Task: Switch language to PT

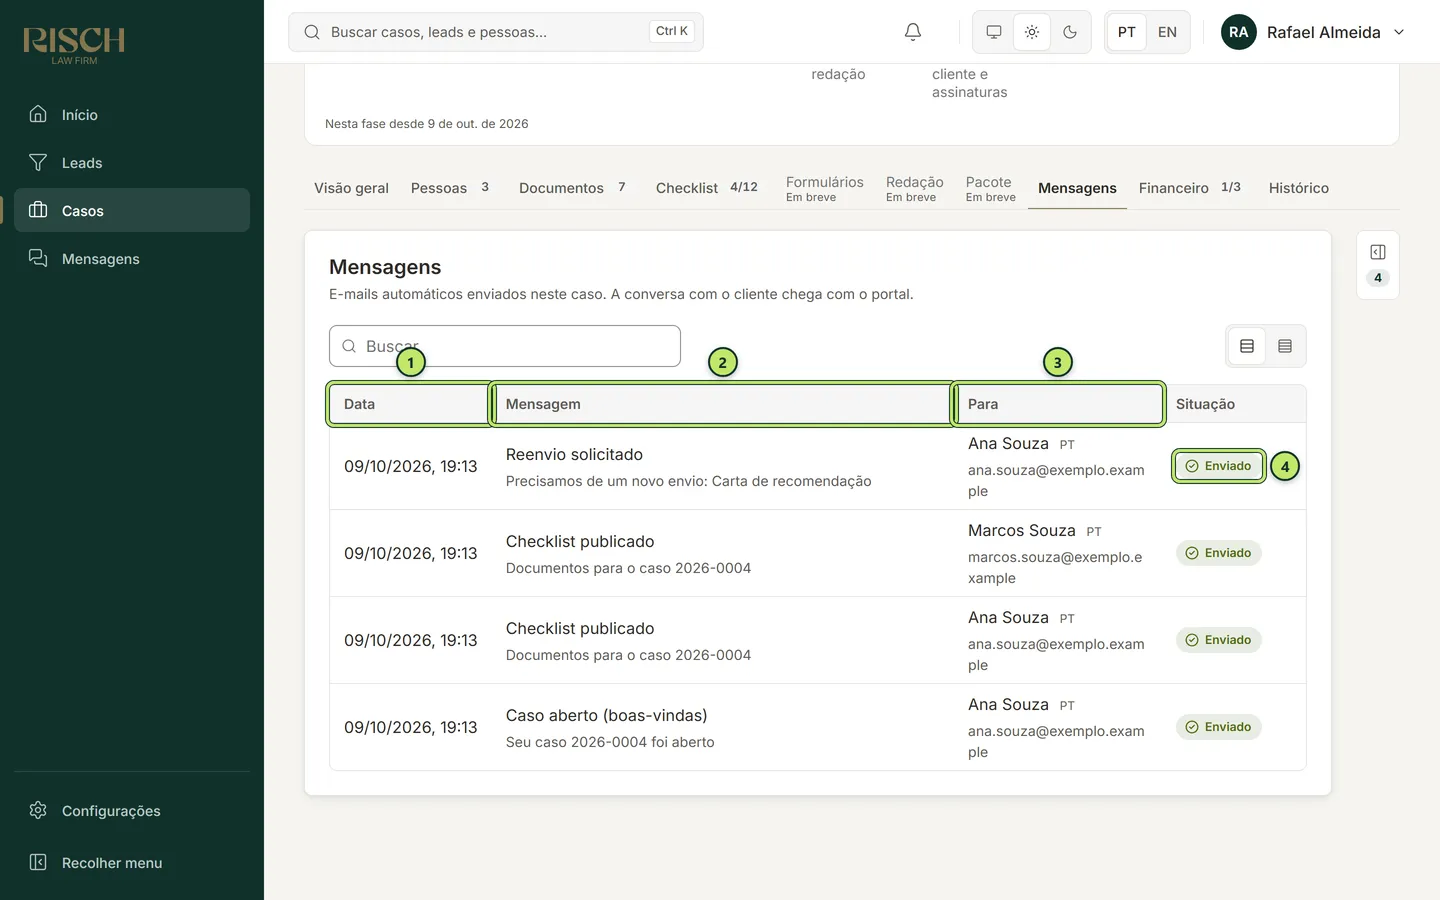Action: [1127, 32]
